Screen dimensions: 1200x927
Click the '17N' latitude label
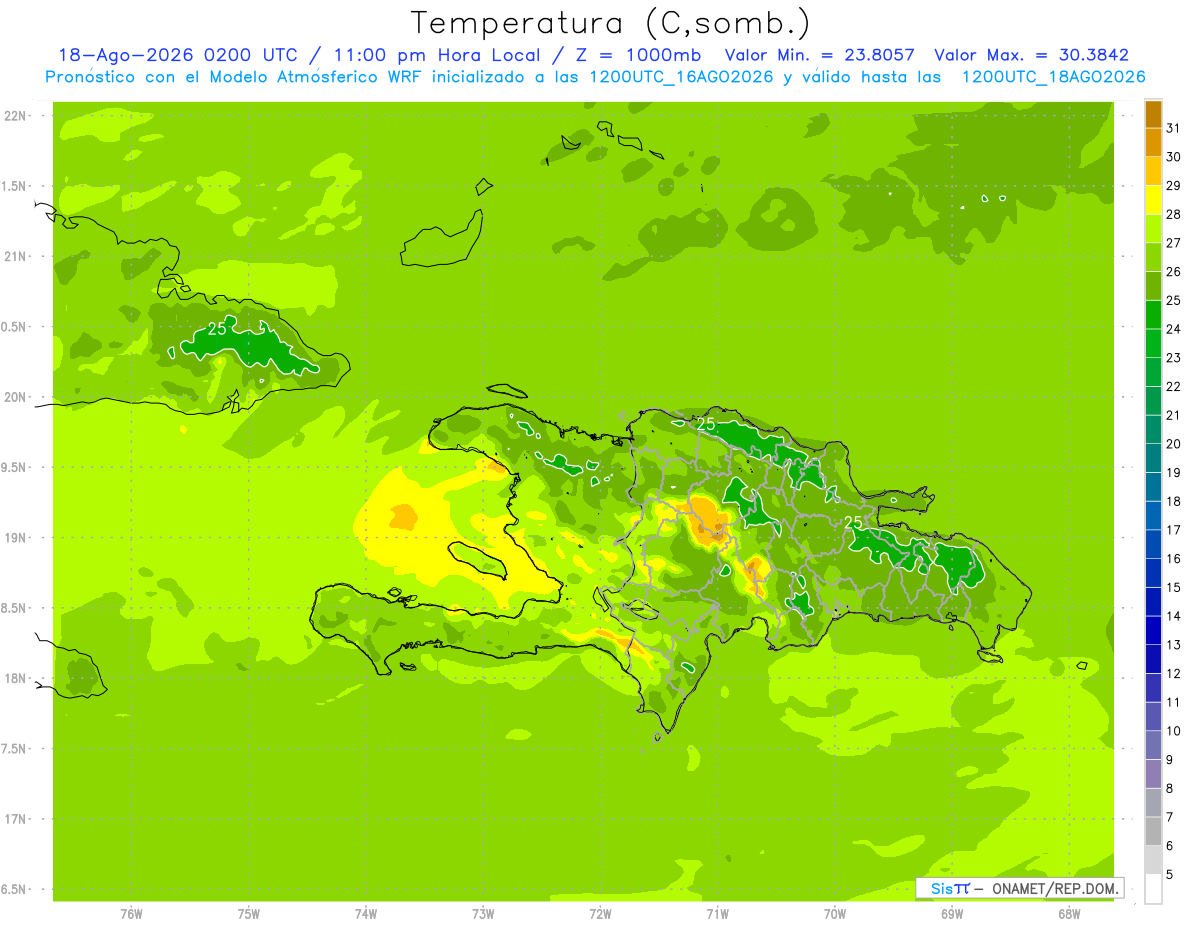[x=14, y=819]
